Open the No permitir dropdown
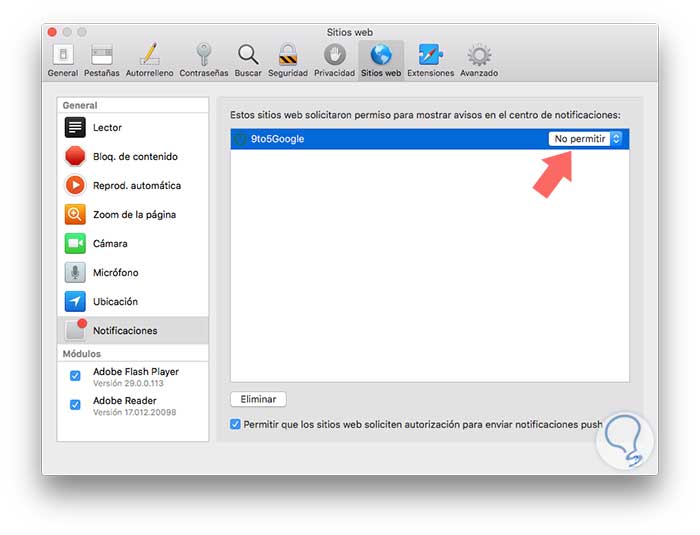 (x=585, y=139)
